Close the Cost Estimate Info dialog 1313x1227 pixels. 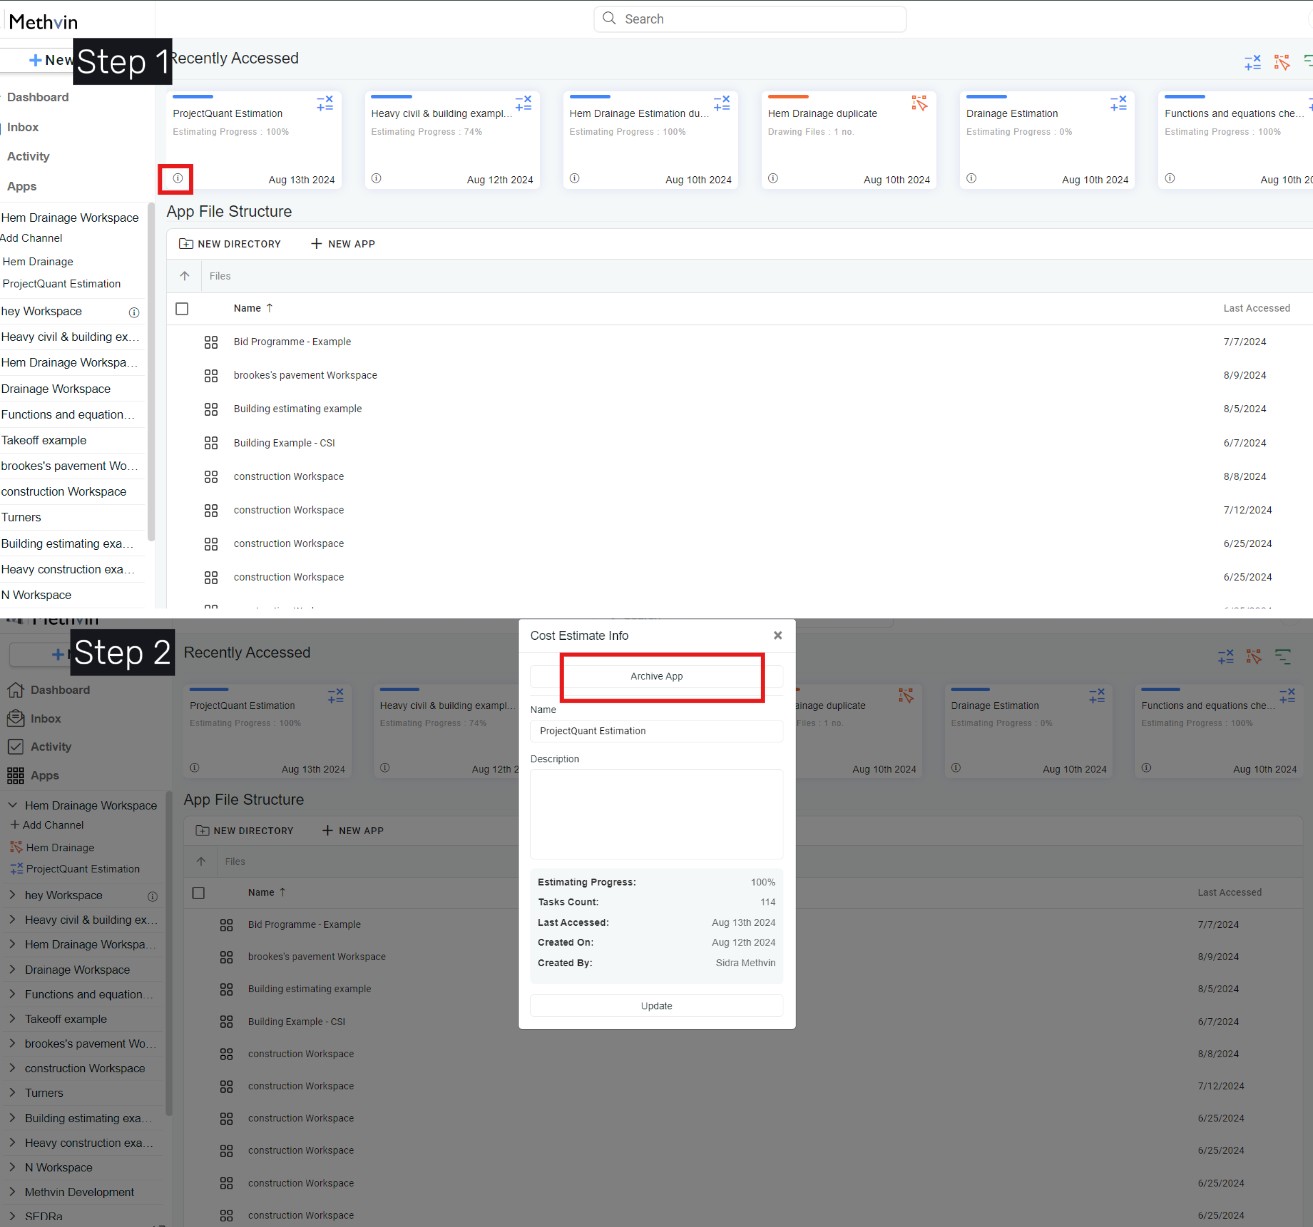point(778,636)
